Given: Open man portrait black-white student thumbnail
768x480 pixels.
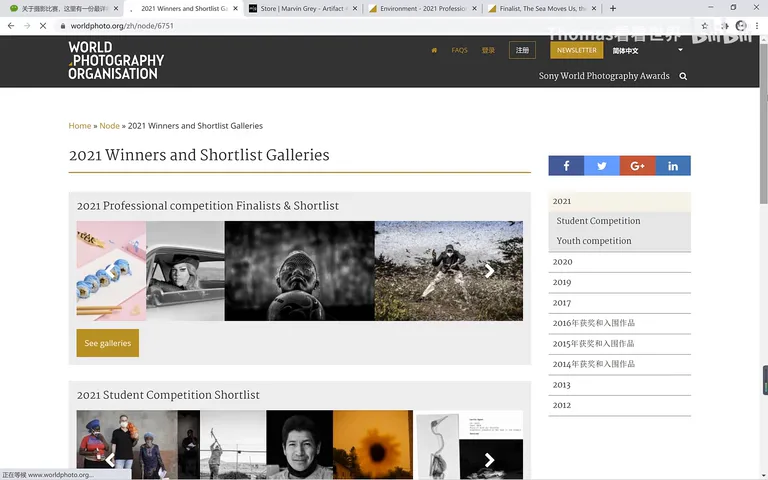Looking at the screenshot, I should pyautogui.click(x=300, y=445).
